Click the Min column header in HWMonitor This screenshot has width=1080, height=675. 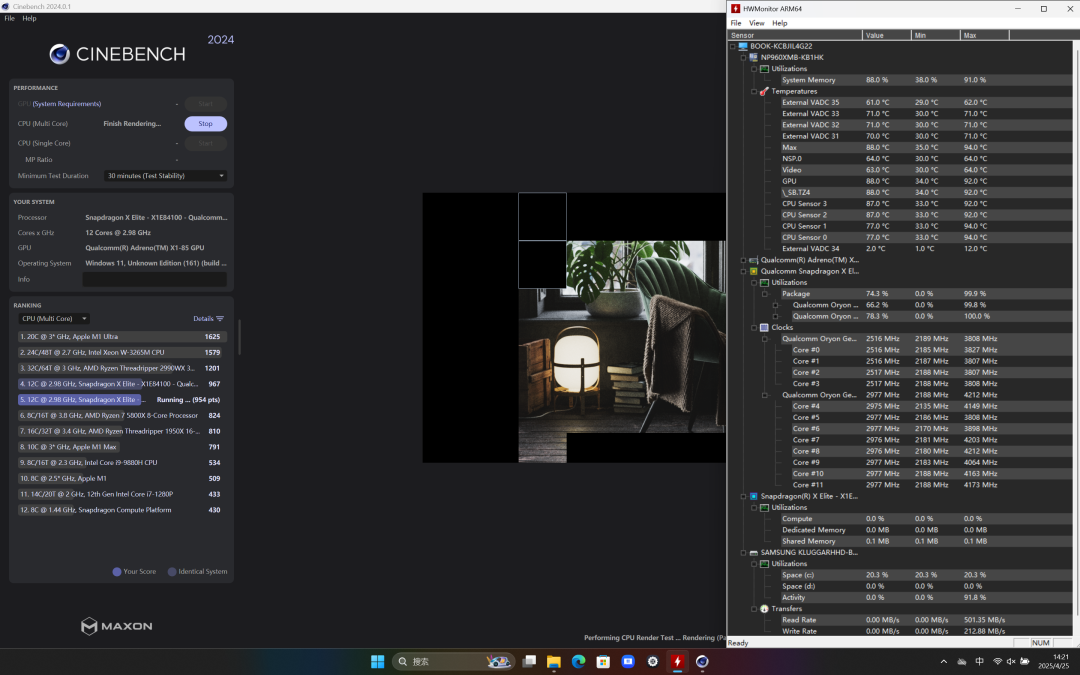[935, 35]
